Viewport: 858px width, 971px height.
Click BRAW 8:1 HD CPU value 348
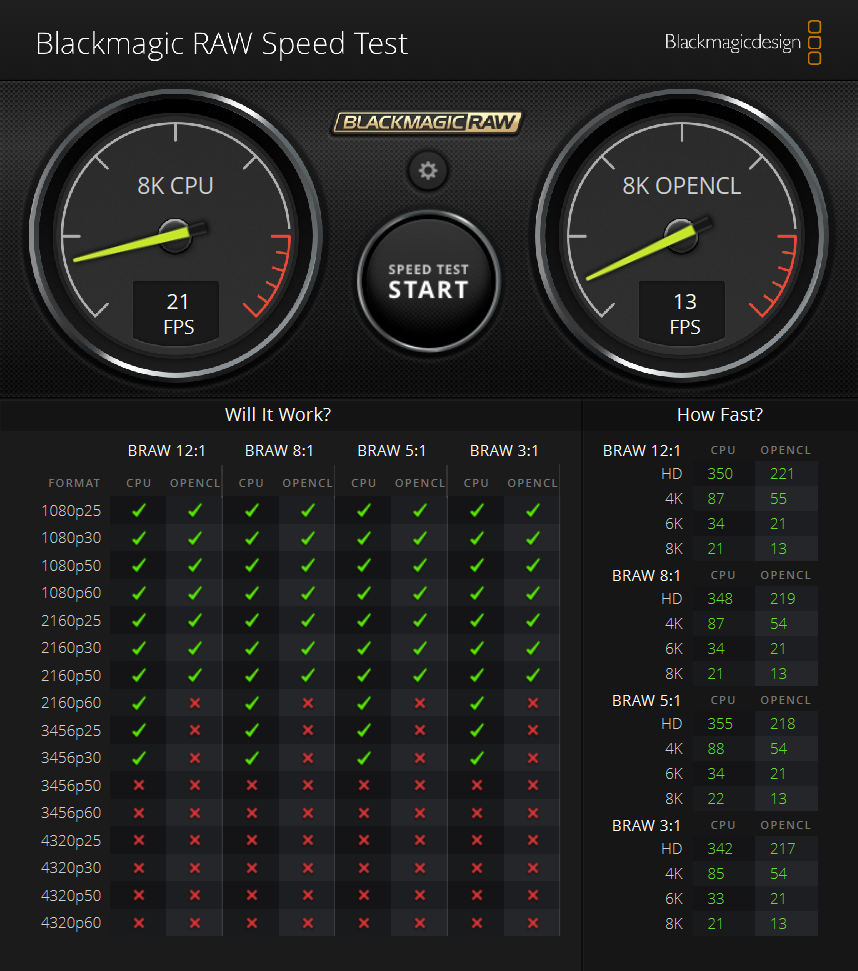pyautogui.click(x=720, y=599)
